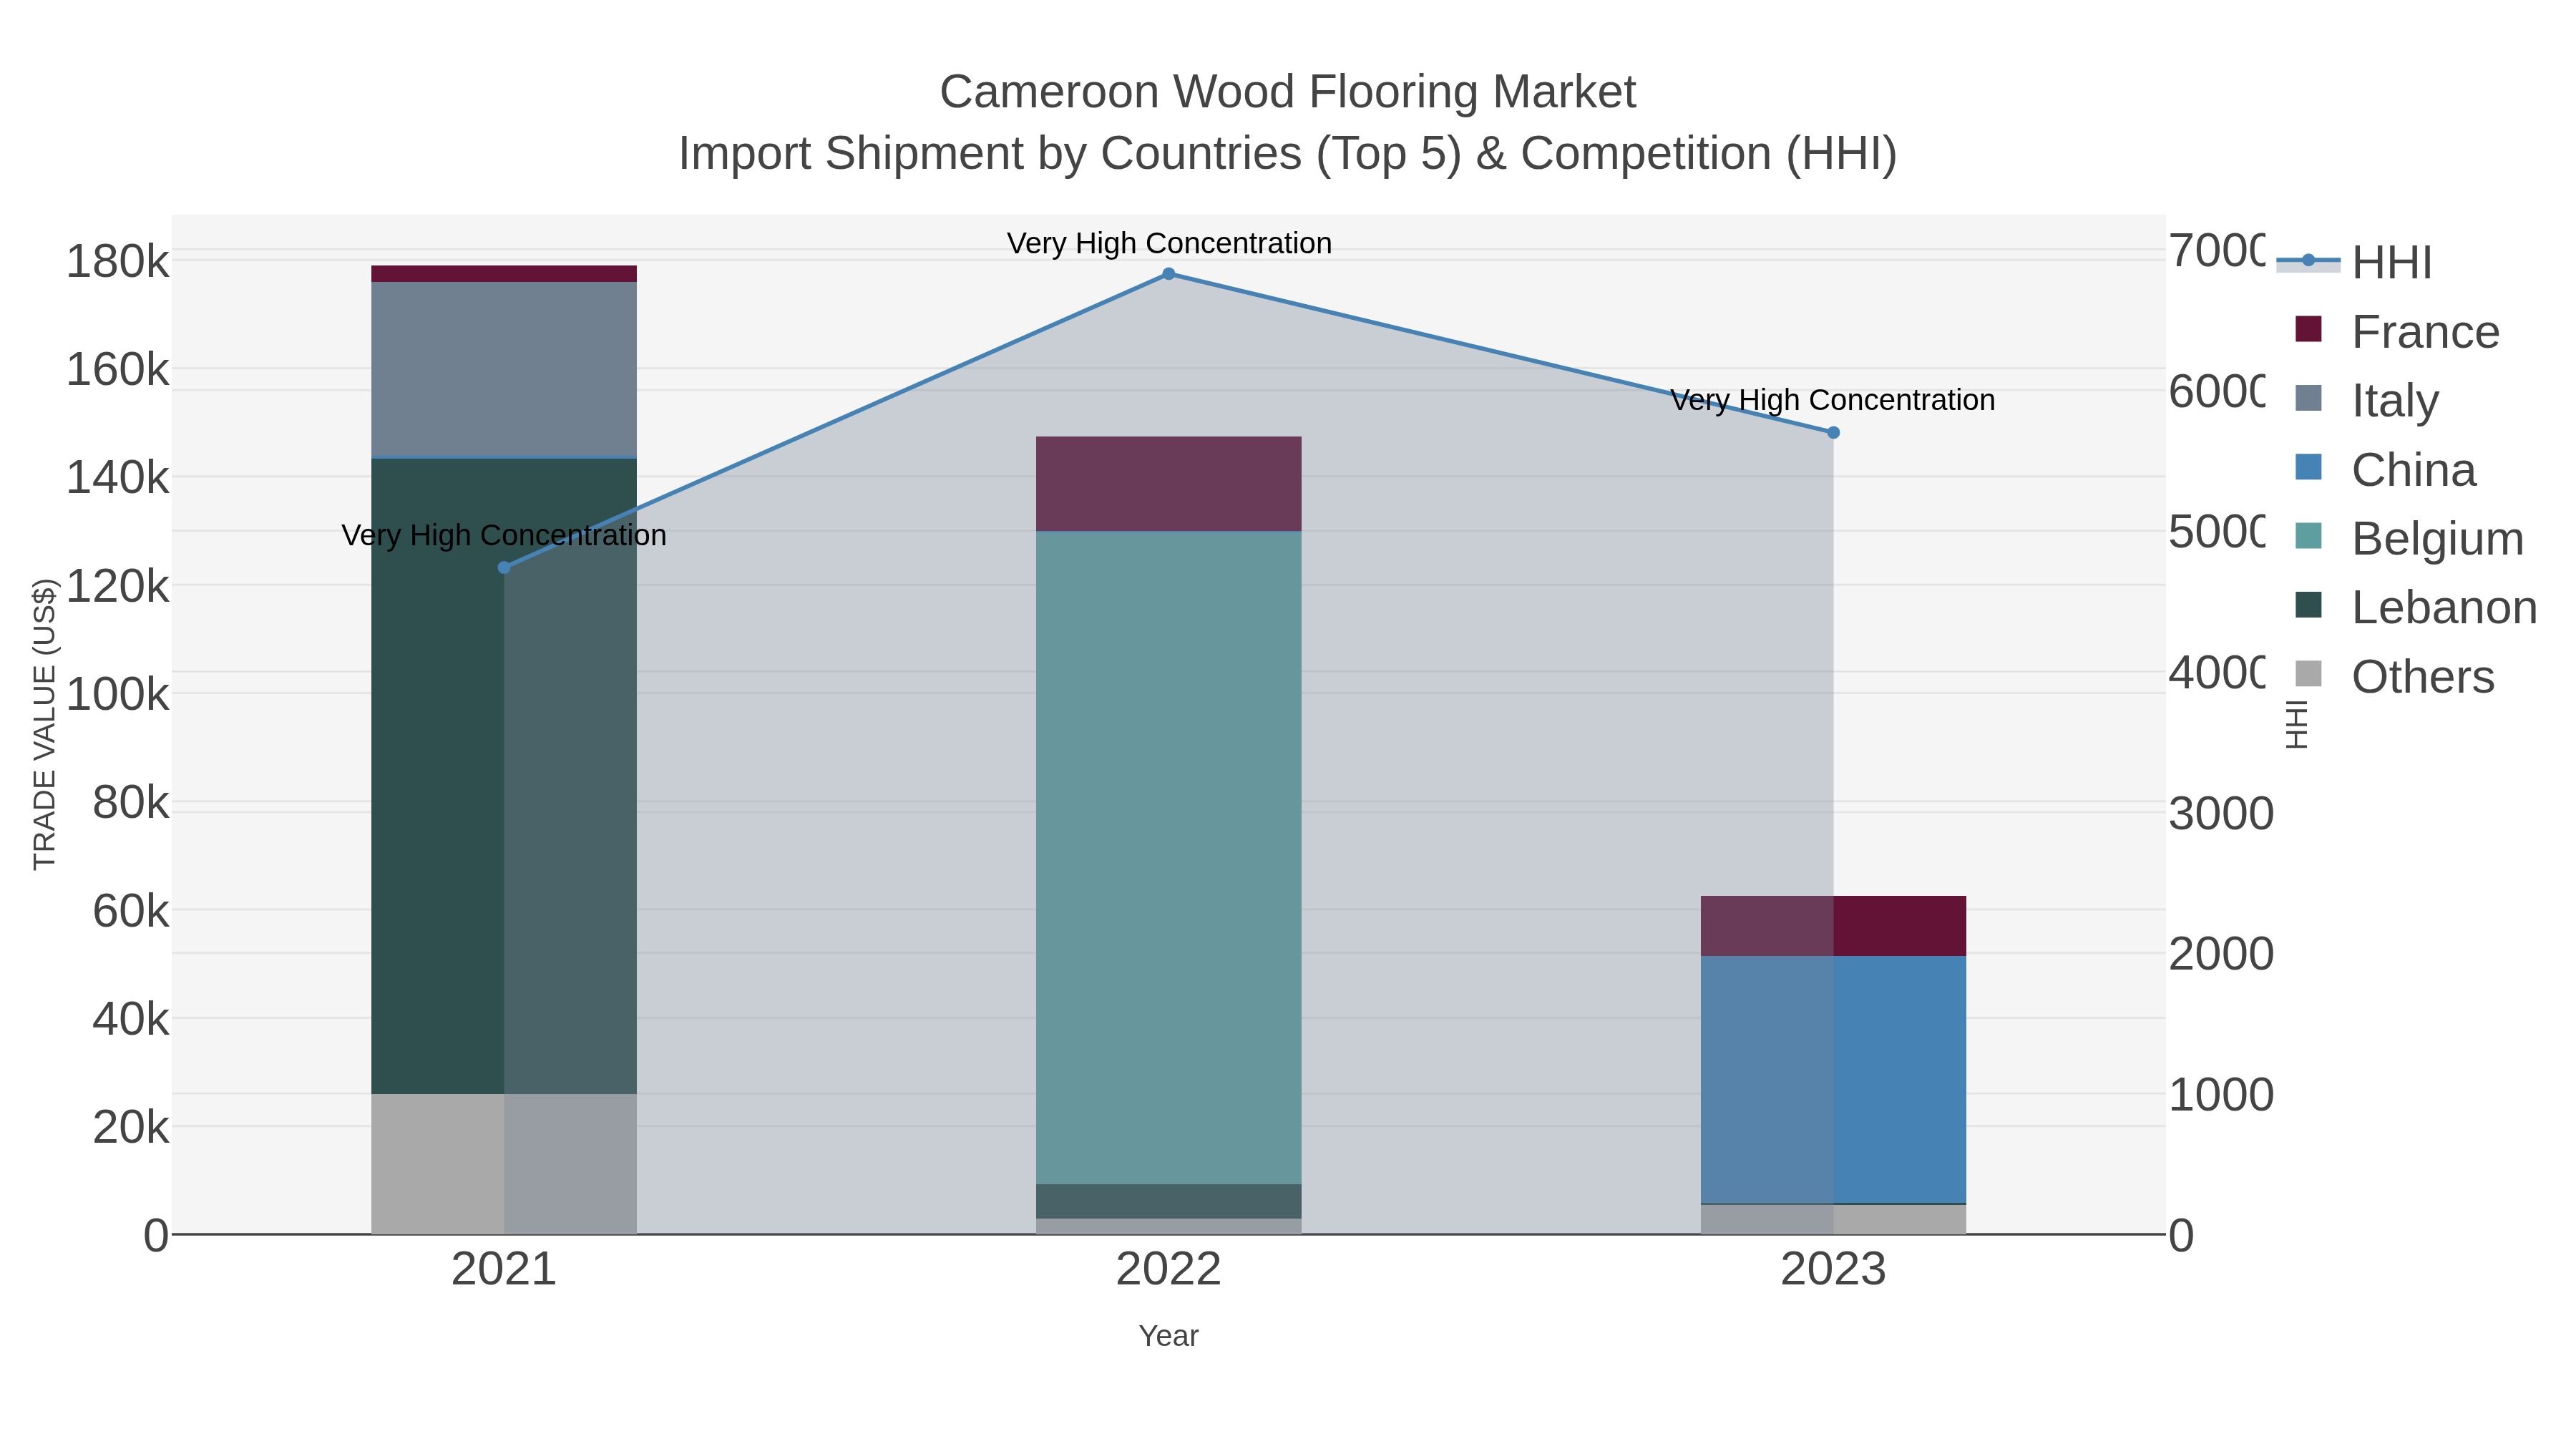Click the Lebanon legend color swatch
This screenshot has height=1449, width=2576.
[2308, 605]
